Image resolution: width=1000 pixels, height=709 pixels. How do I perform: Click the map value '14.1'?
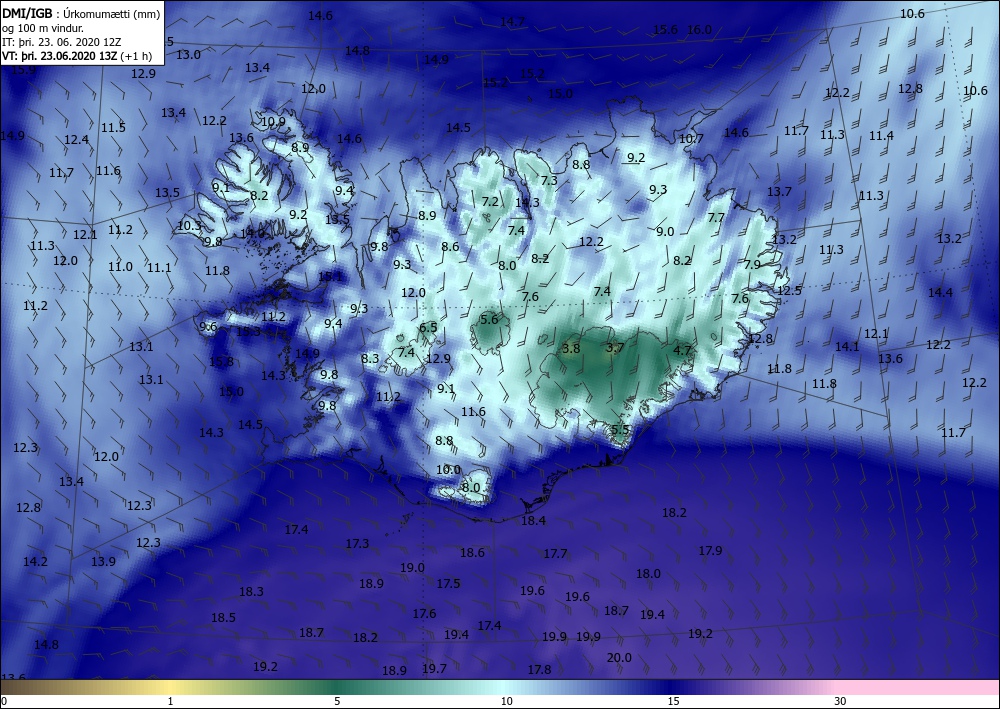click(x=847, y=346)
